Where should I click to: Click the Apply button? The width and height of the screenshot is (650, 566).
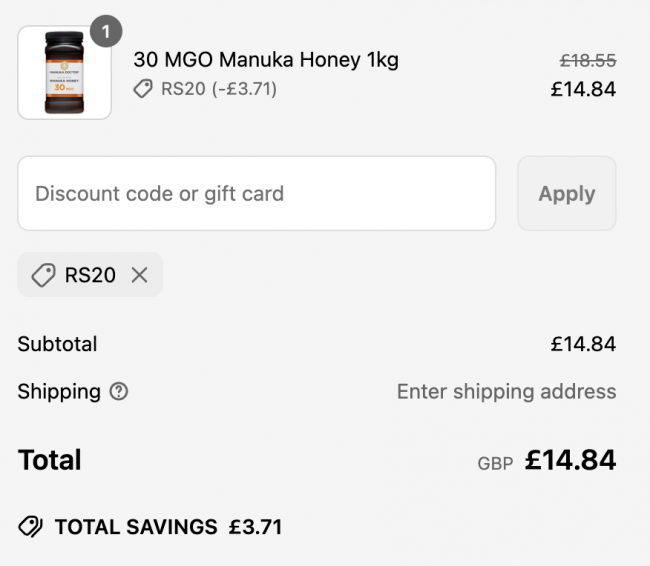pyautogui.click(x=567, y=194)
